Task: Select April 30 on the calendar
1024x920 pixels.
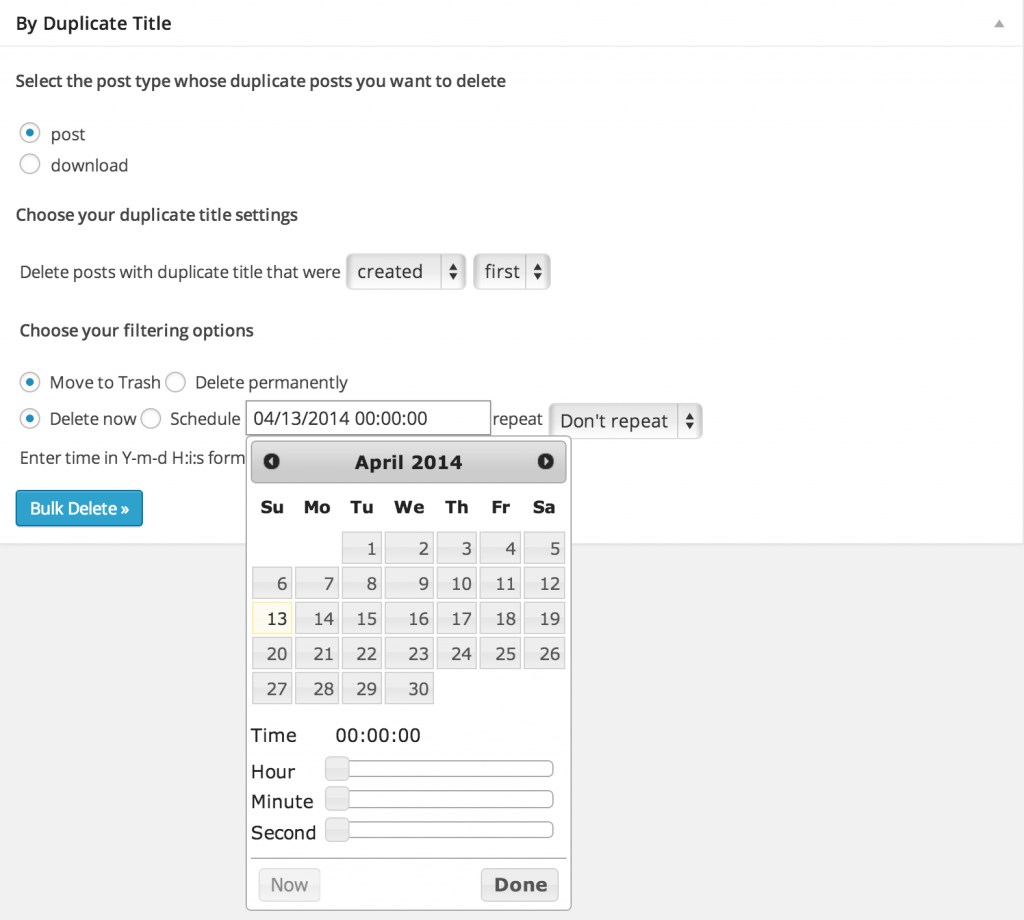Action: [408, 688]
